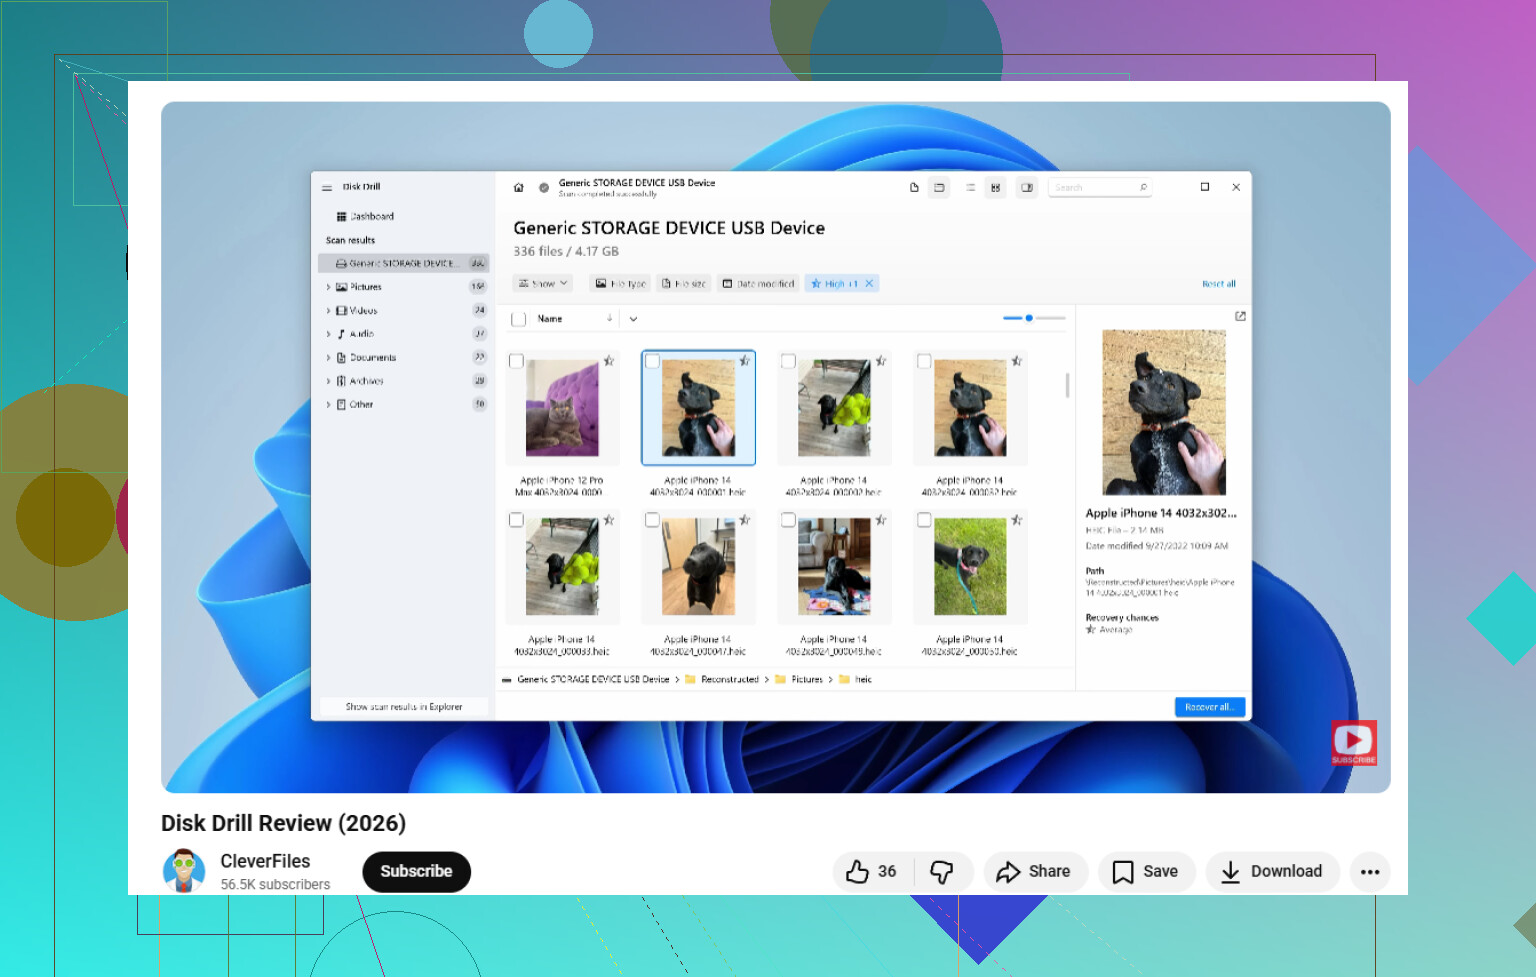Like the video with 36 likes

click(x=871, y=872)
